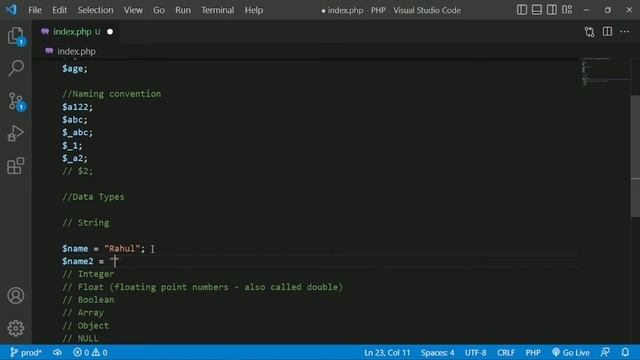Toggle the secondary side bar layout
Image resolution: width=640 pixels, height=360 pixels.
click(x=551, y=10)
